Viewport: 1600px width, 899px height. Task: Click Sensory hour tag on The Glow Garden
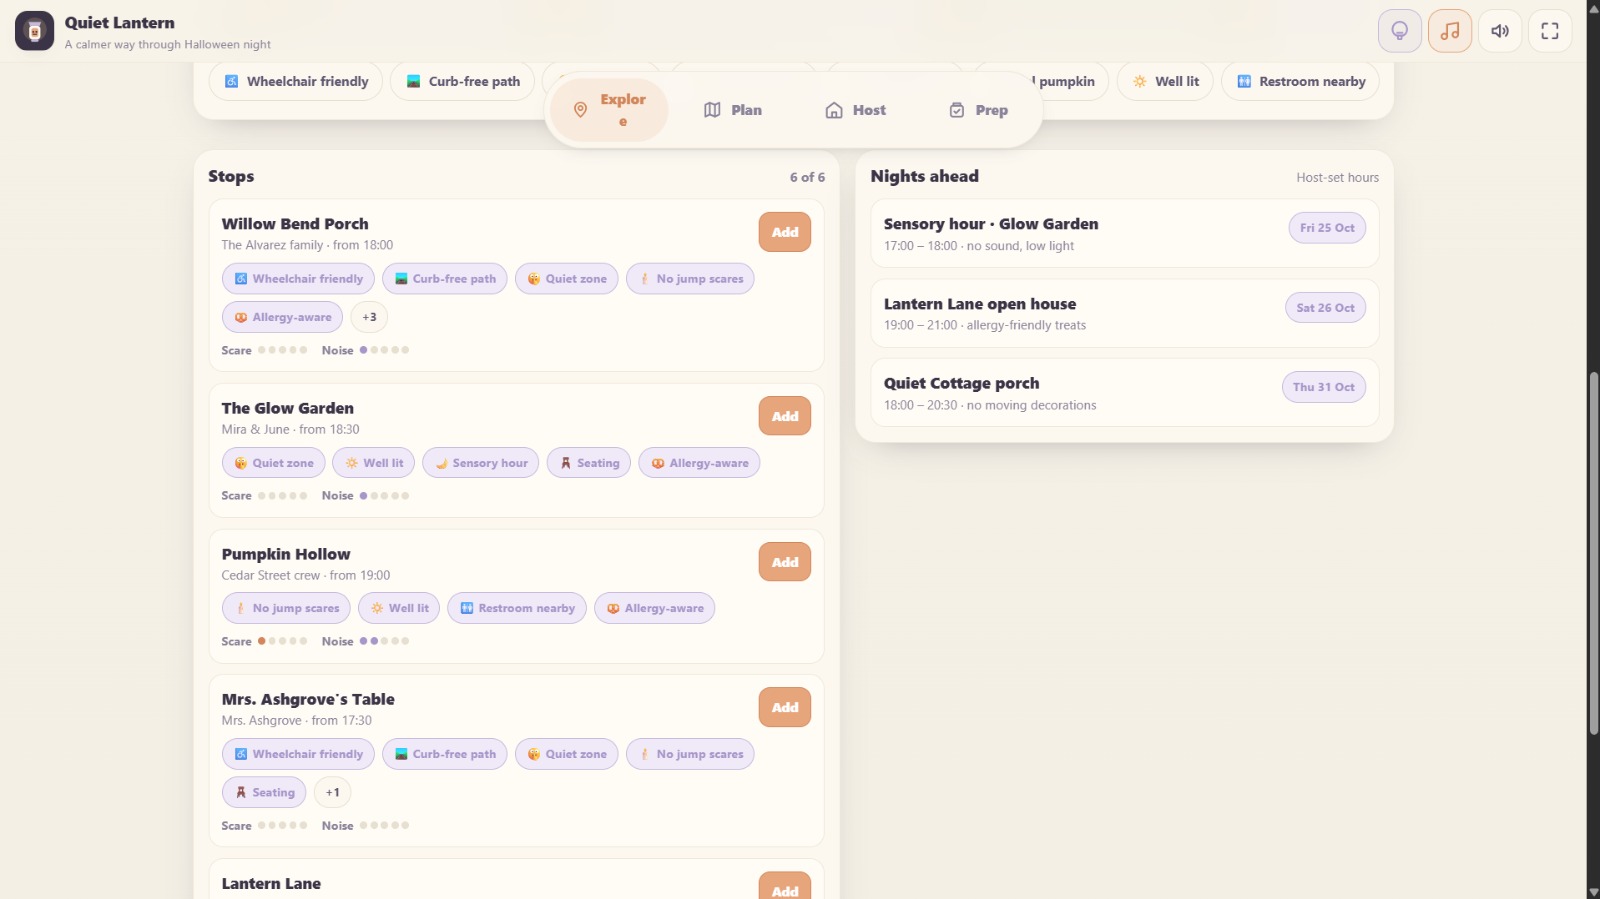480,463
